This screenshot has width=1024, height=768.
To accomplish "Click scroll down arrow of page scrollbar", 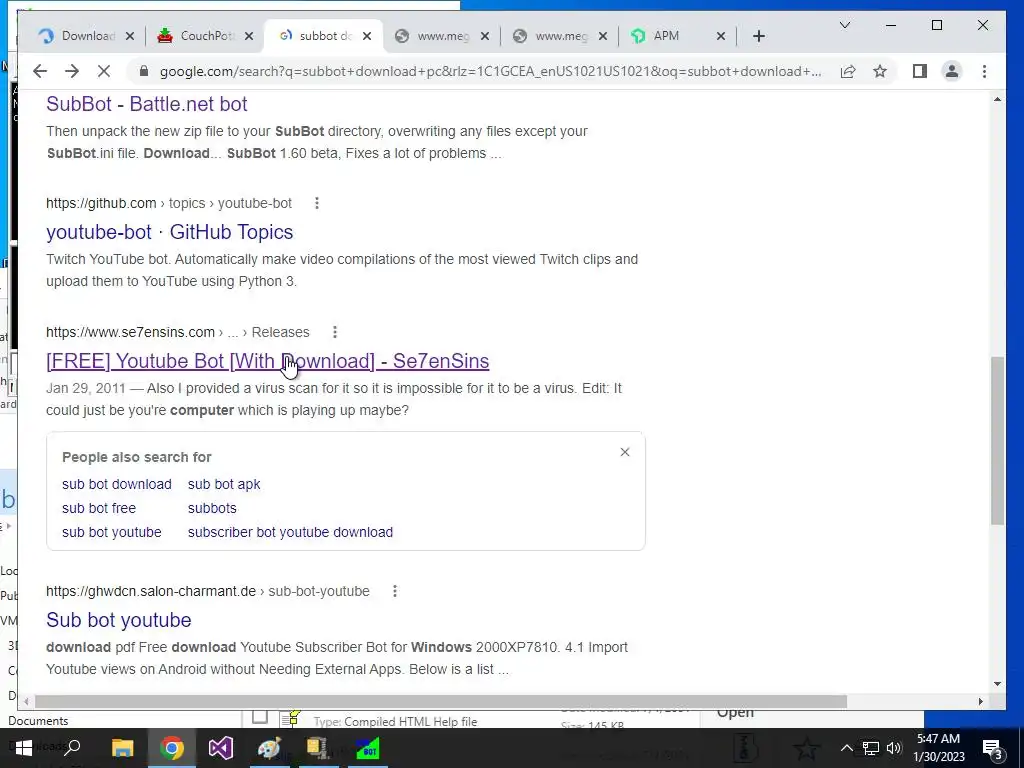I will click(997, 684).
